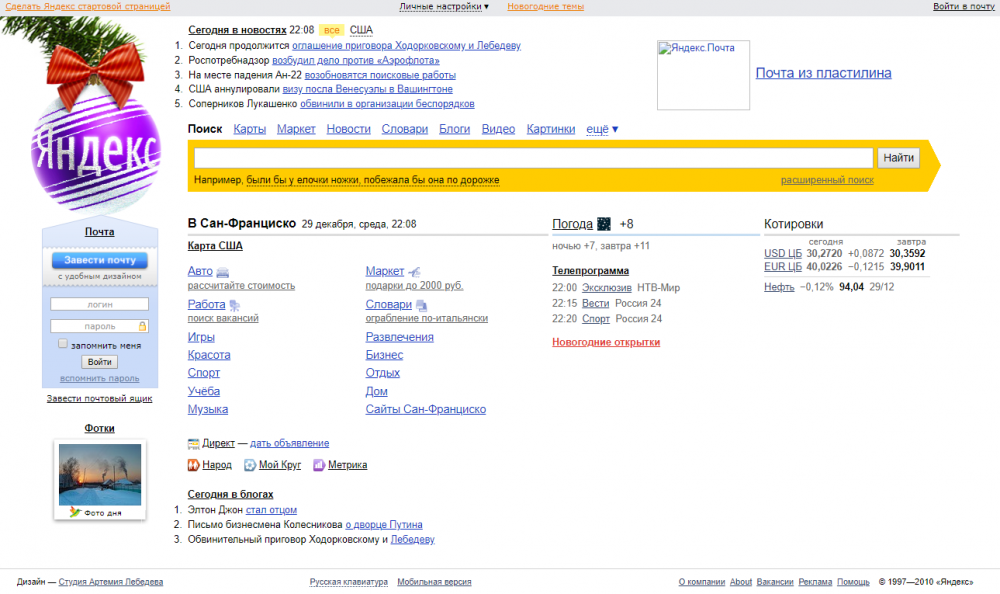Click the example query about елочки ножки
This screenshot has width=1000, height=594.
tap(372, 180)
